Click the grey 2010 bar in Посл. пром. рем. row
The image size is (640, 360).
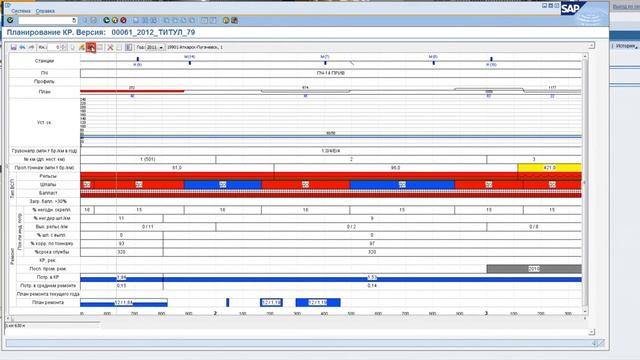coord(534,269)
